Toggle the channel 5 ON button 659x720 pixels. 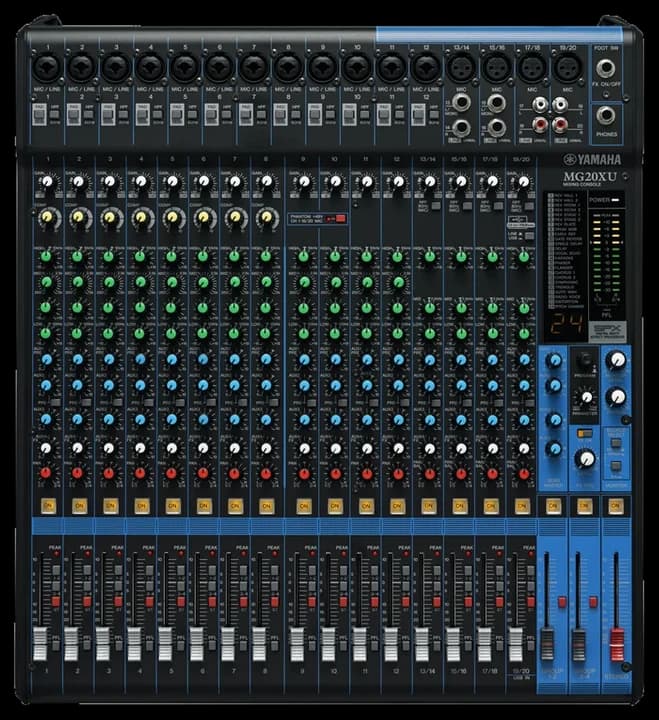tap(173, 506)
